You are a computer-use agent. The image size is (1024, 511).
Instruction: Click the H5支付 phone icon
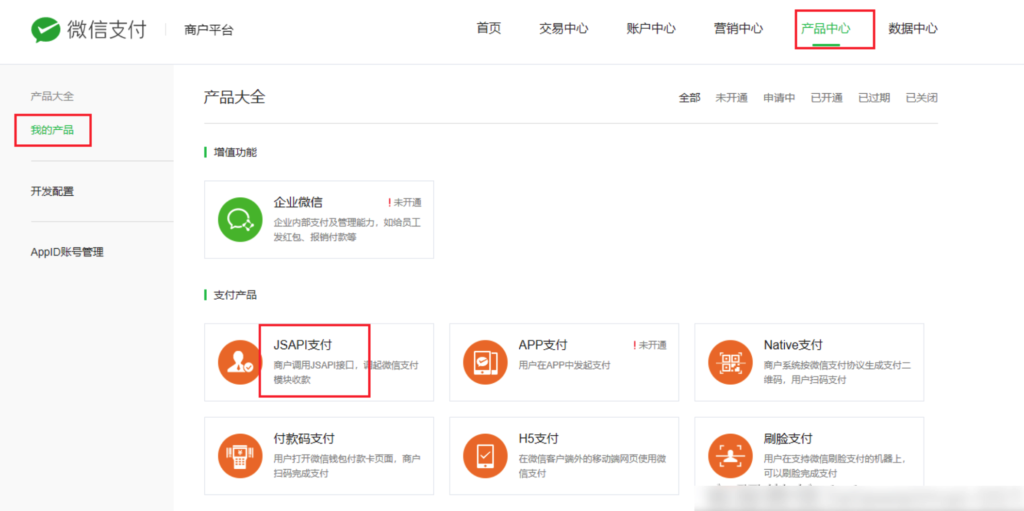click(485, 456)
